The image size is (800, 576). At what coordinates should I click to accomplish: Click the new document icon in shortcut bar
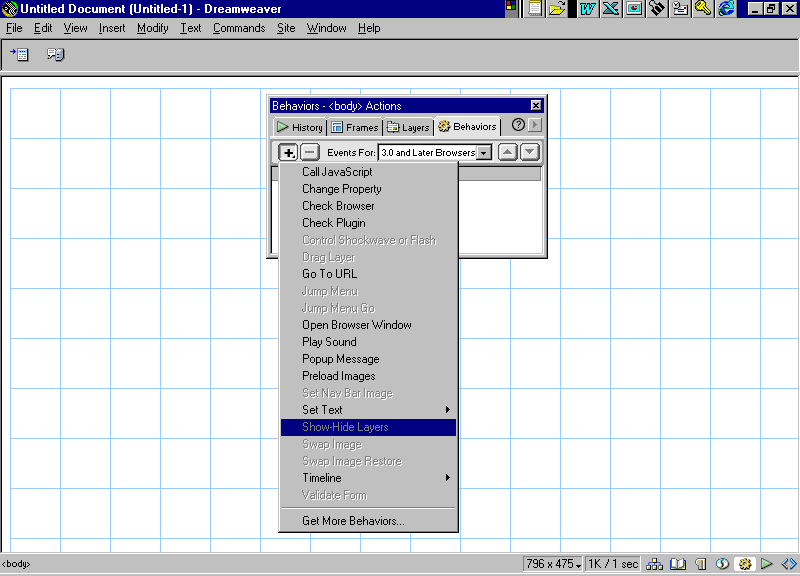click(x=535, y=9)
